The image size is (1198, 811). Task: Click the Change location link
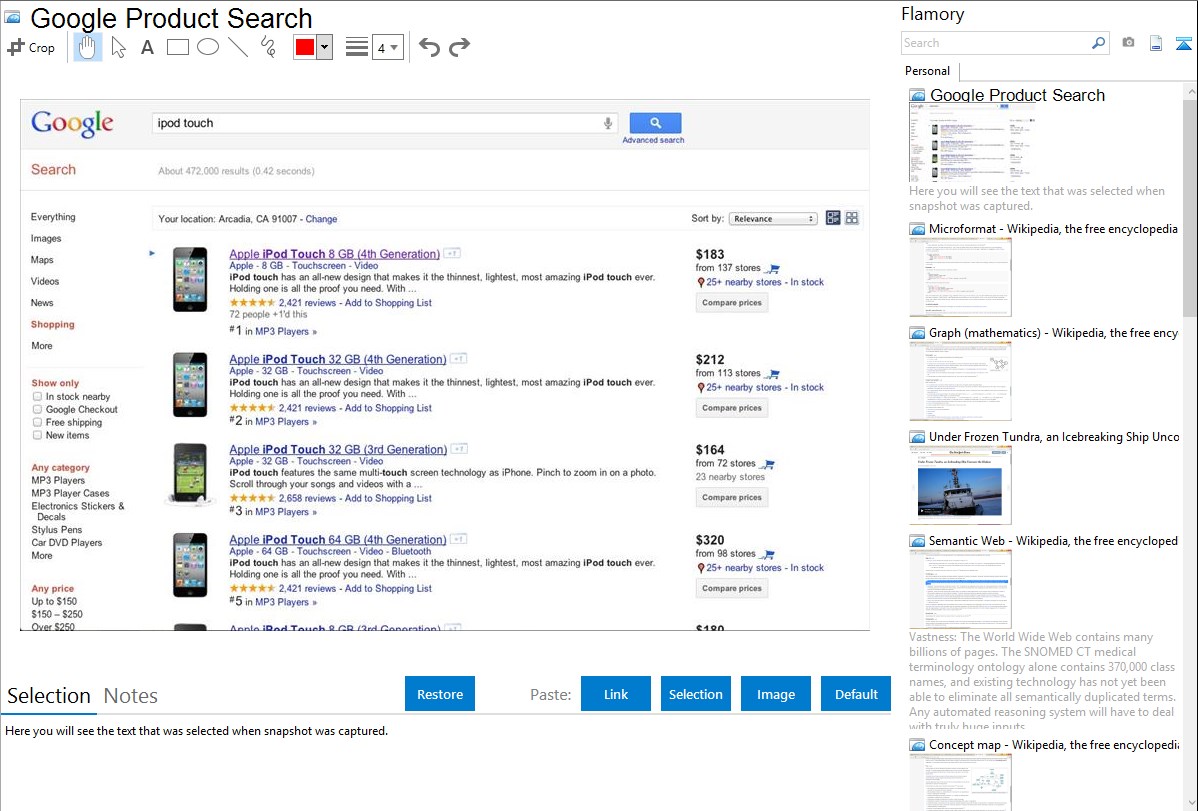321,219
